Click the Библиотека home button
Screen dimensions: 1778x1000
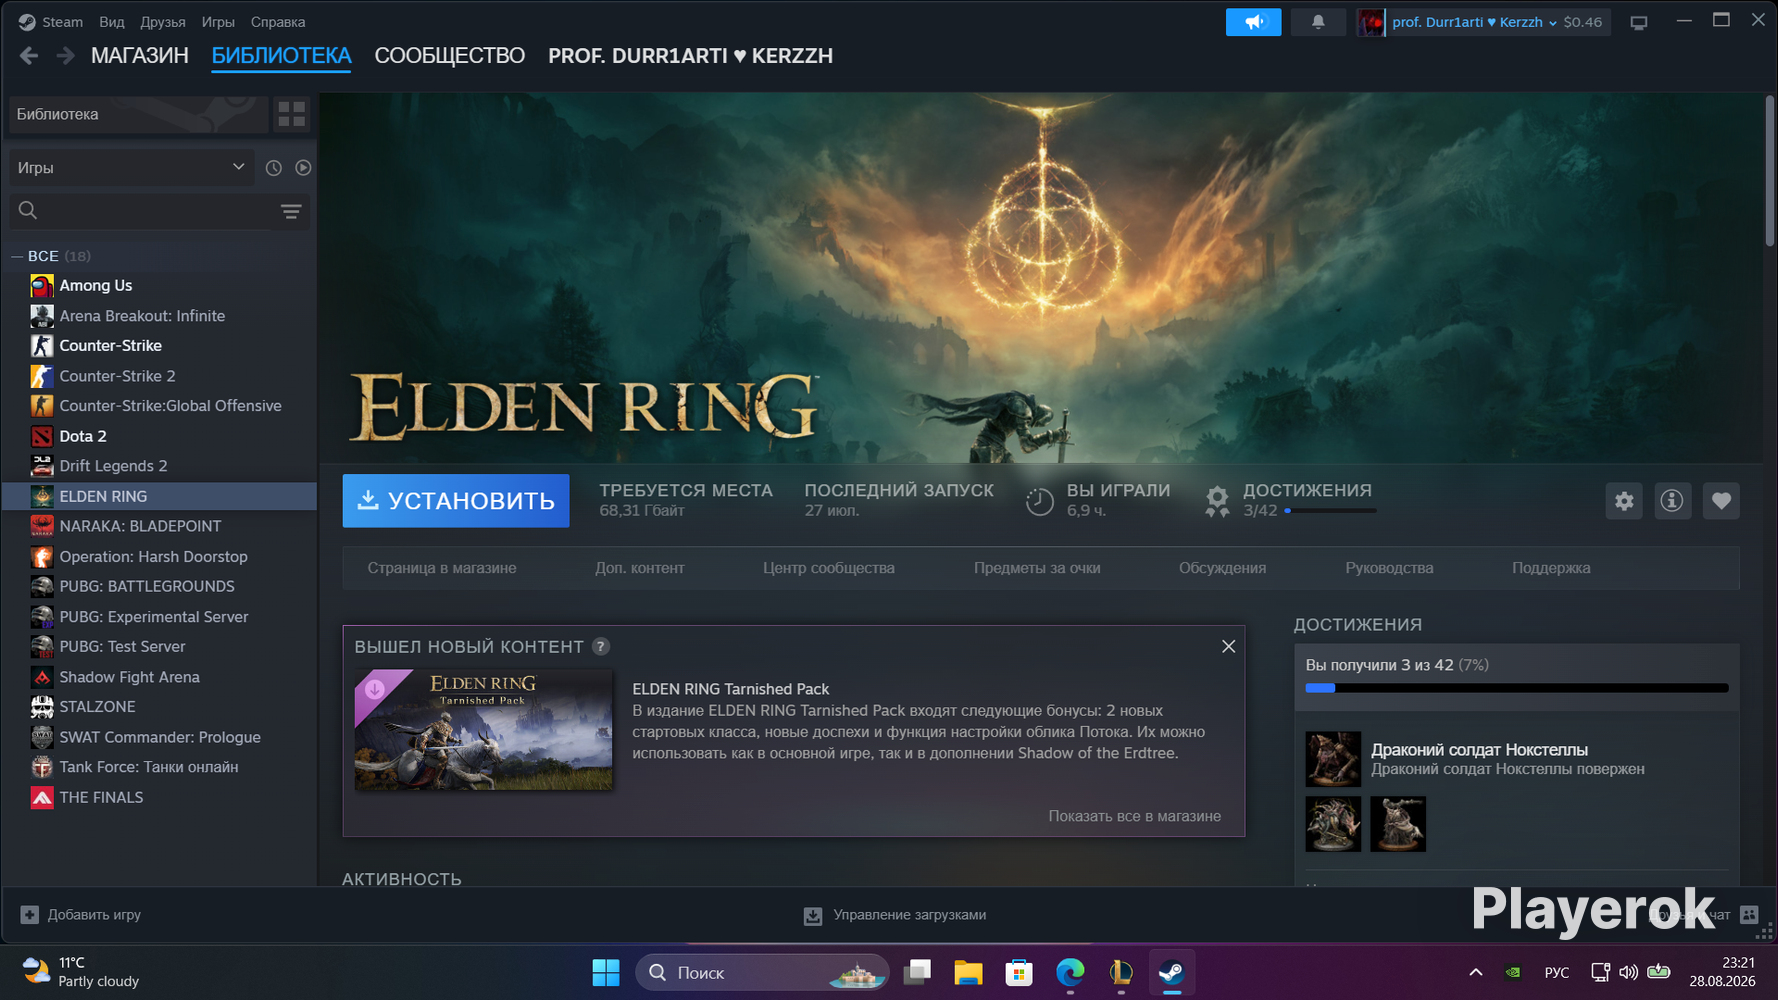coord(138,114)
